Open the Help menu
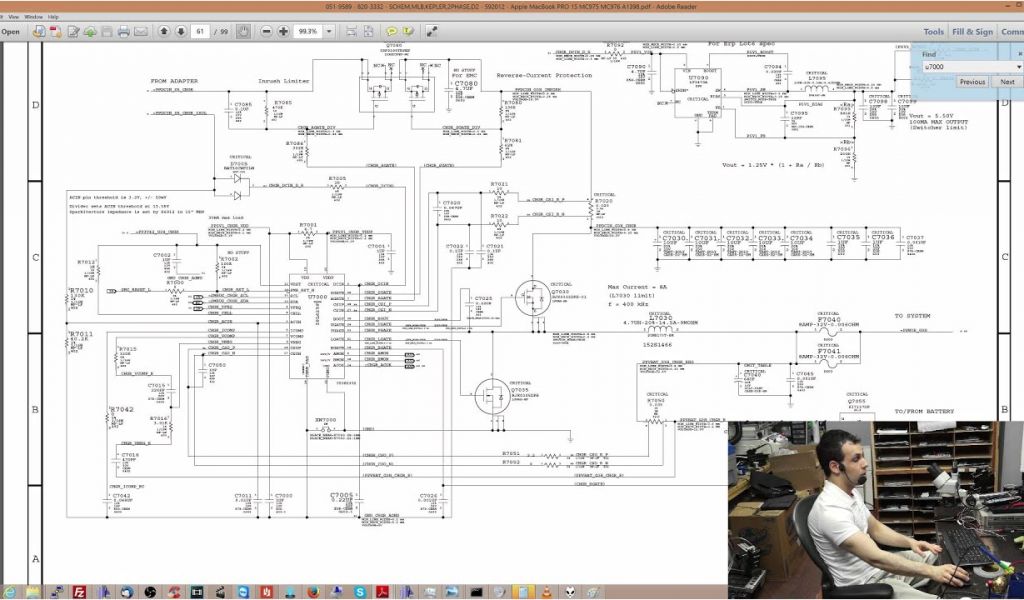Screen dimensions: 1024x600 click(53, 17)
